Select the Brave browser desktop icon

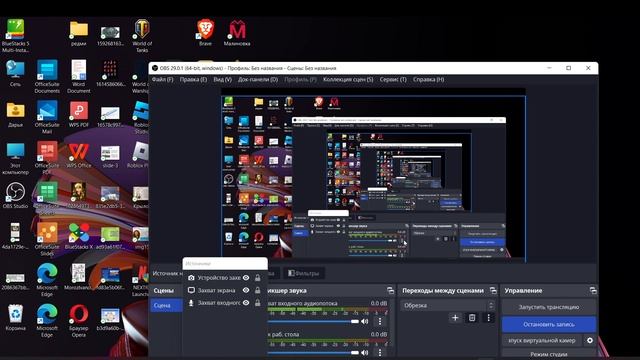(x=205, y=33)
